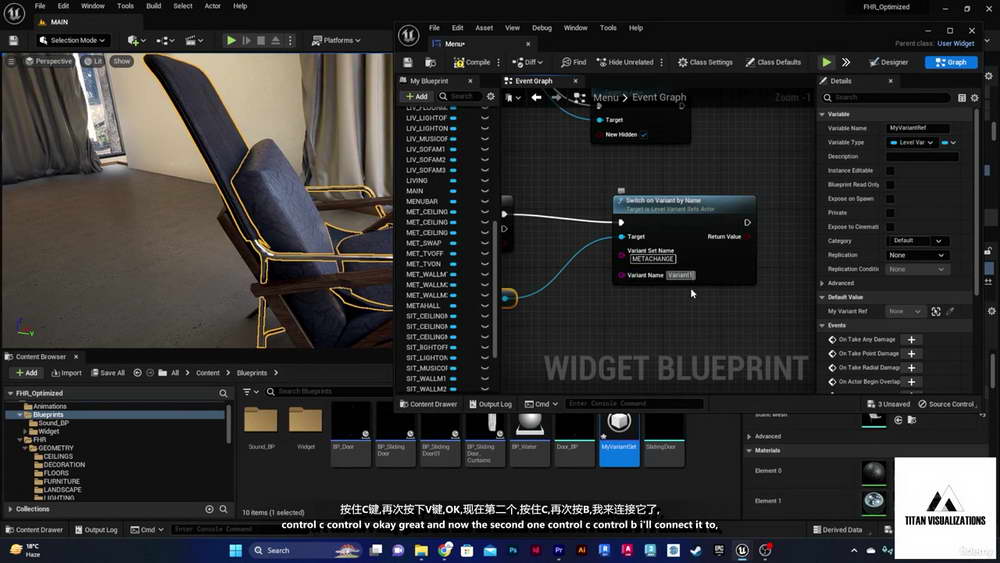Open Source Control status
The width and height of the screenshot is (1000, 563).
coord(946,404)
